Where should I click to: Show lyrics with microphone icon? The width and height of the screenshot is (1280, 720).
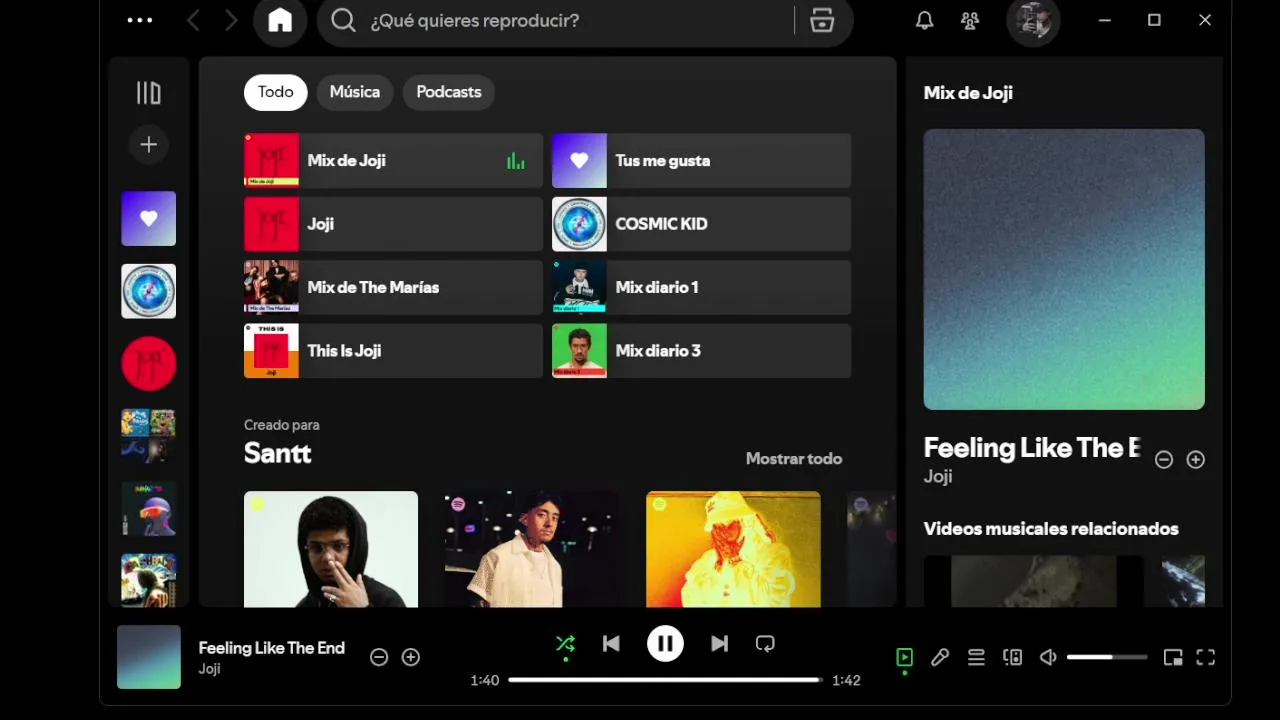[940, 657]
